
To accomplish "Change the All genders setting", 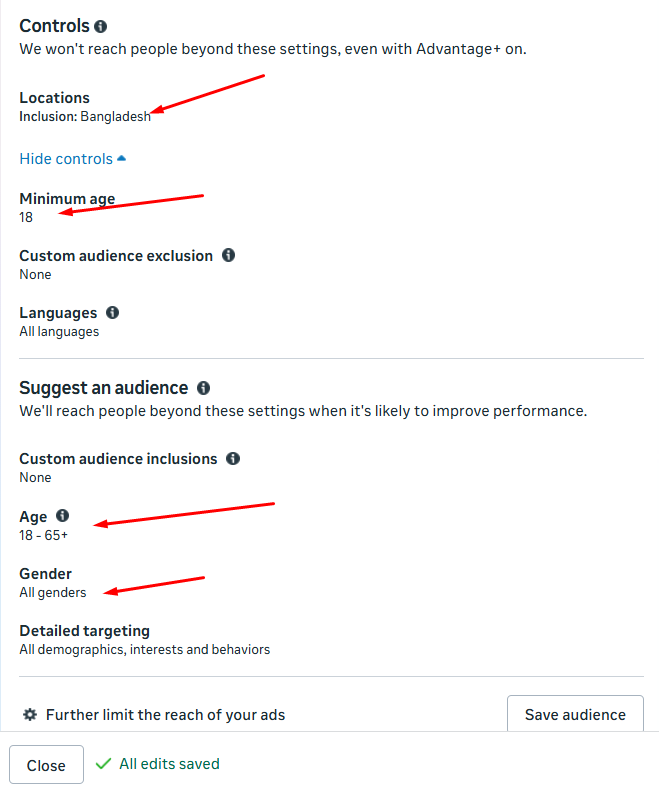I will pos(53,592).
